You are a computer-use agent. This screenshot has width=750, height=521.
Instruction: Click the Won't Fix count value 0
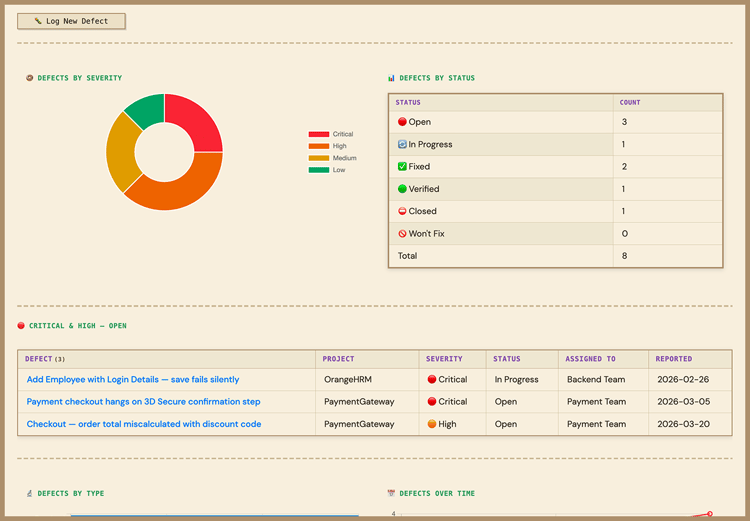click(625, 233)
